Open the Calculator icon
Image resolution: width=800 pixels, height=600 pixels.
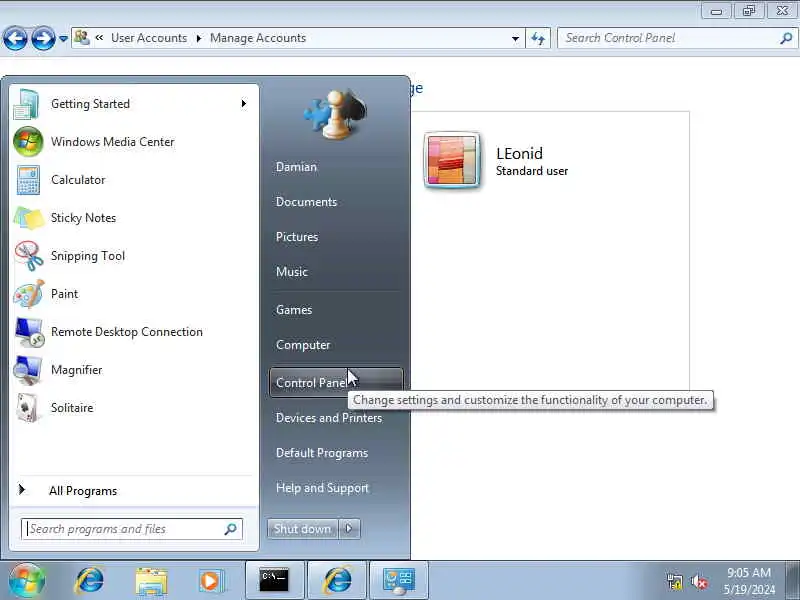pos(28,180)
